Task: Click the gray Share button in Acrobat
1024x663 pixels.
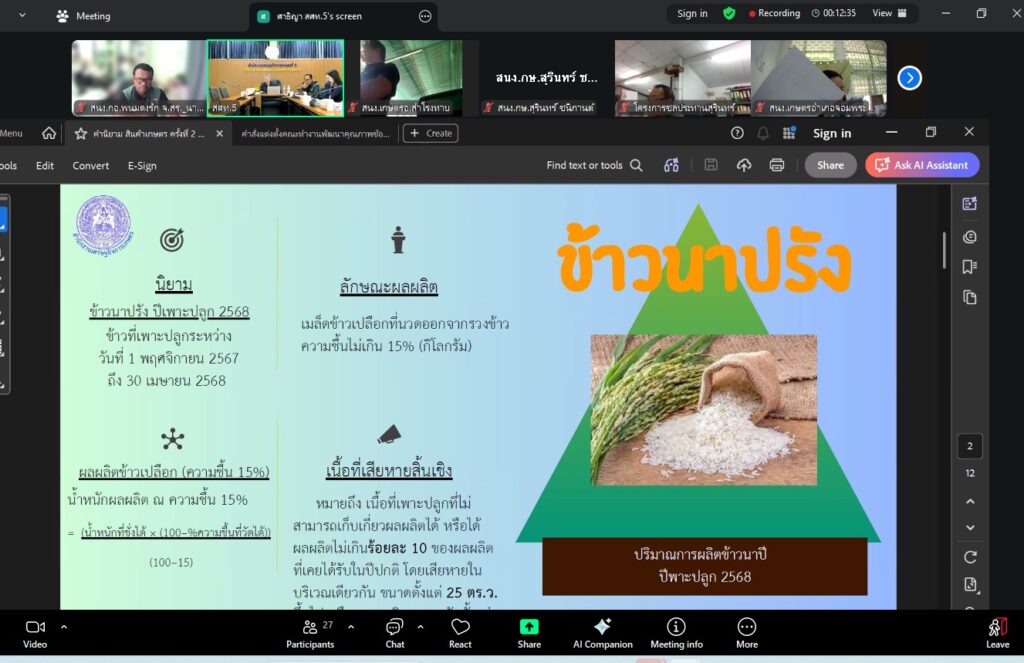Action: click(830, 165)
